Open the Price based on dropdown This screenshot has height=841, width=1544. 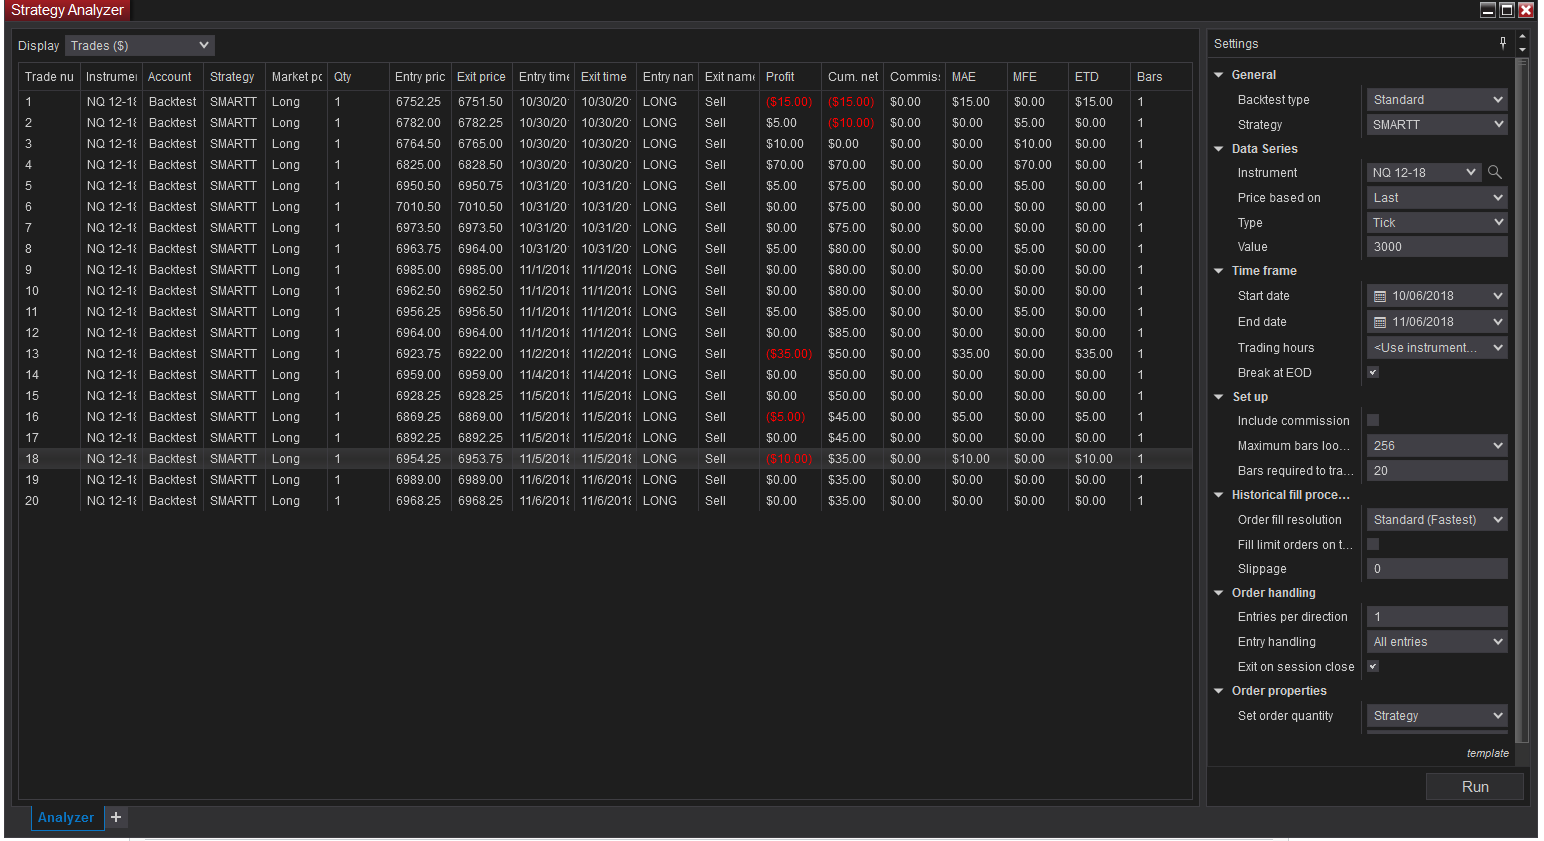point(1437,197)
